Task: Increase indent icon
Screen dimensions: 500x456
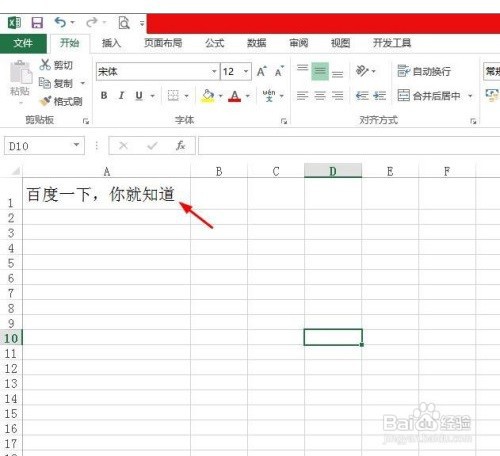Action: [x=380, y=96]
